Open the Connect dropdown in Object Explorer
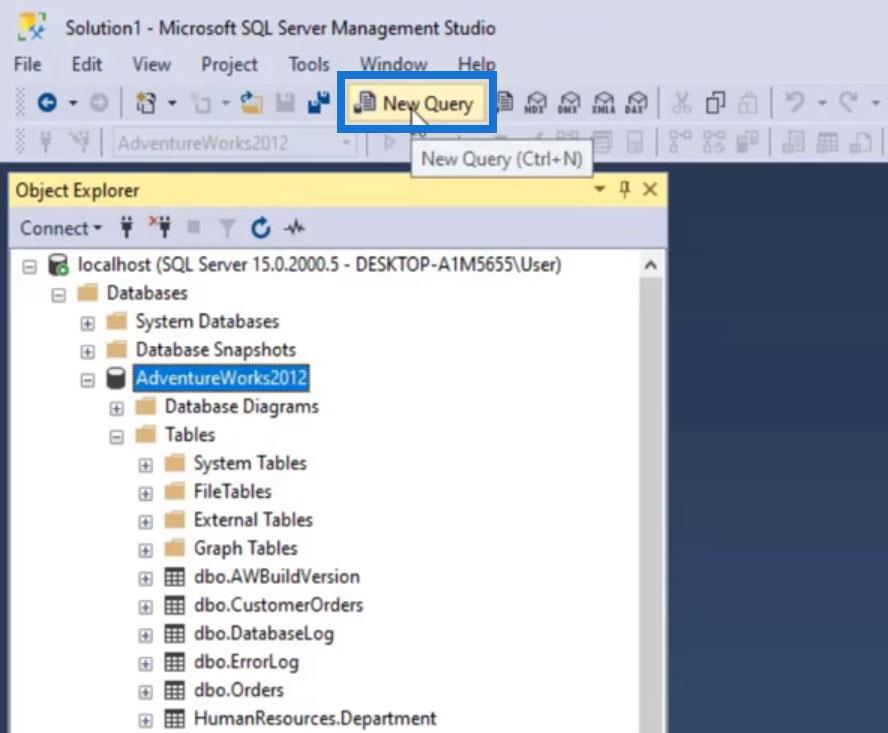The image size is (888, 733). (x=61, y=228)
